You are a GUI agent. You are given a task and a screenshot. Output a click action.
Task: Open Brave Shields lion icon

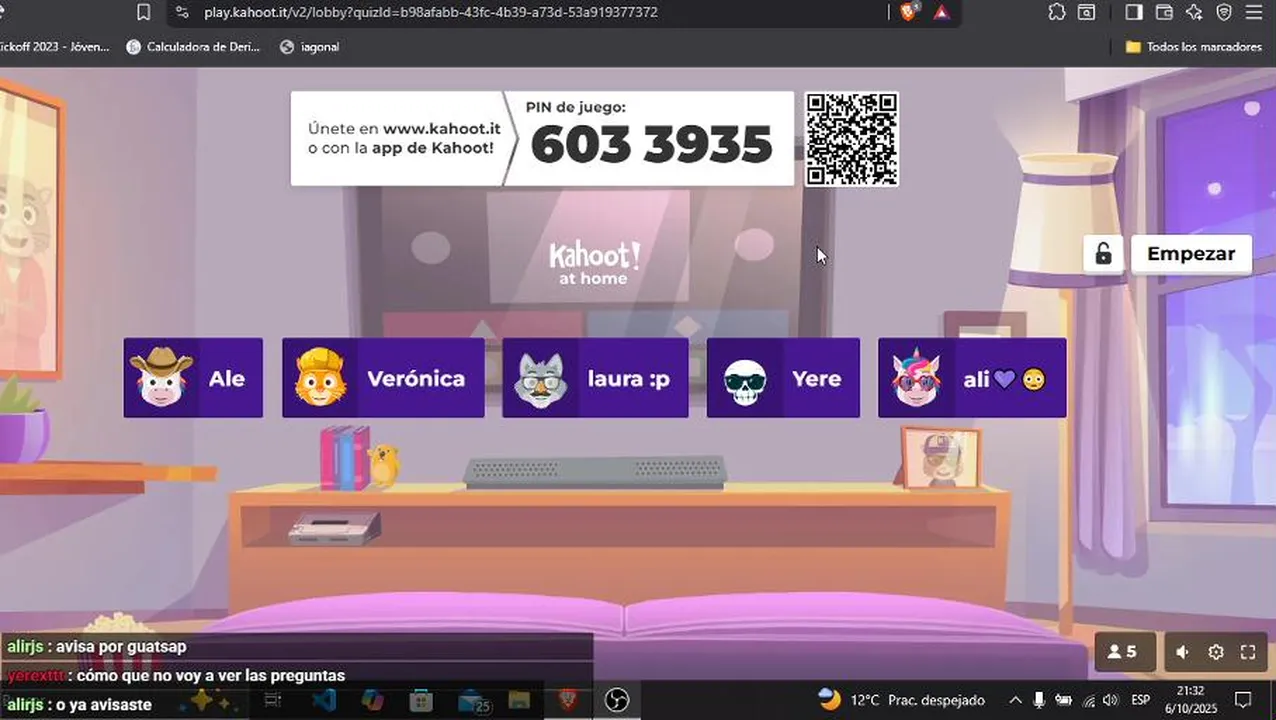908,12
